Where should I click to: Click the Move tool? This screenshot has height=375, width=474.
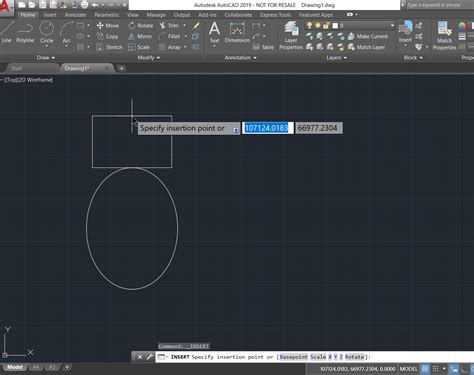(x=107, y=26)
